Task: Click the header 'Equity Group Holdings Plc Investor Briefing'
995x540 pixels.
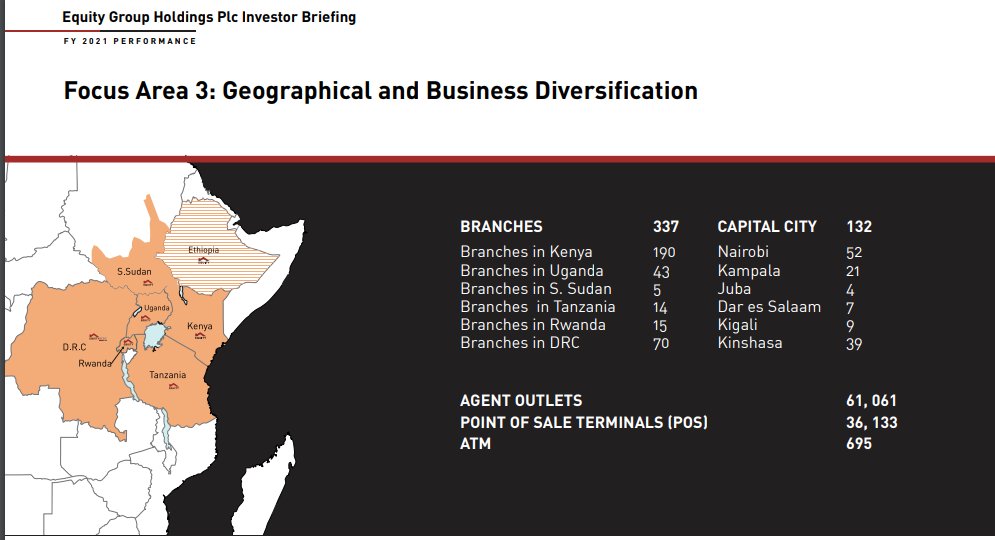Action: tap(209, 17)
